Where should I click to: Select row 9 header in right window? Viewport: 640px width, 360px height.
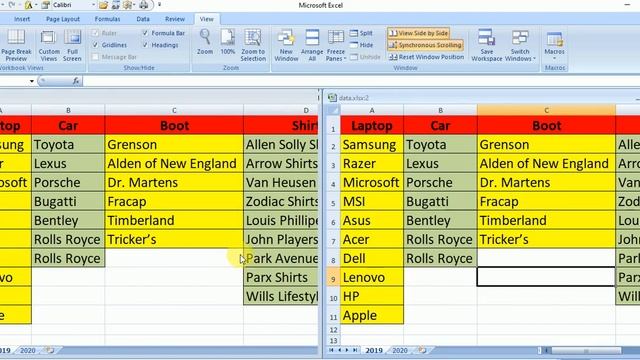333,278
